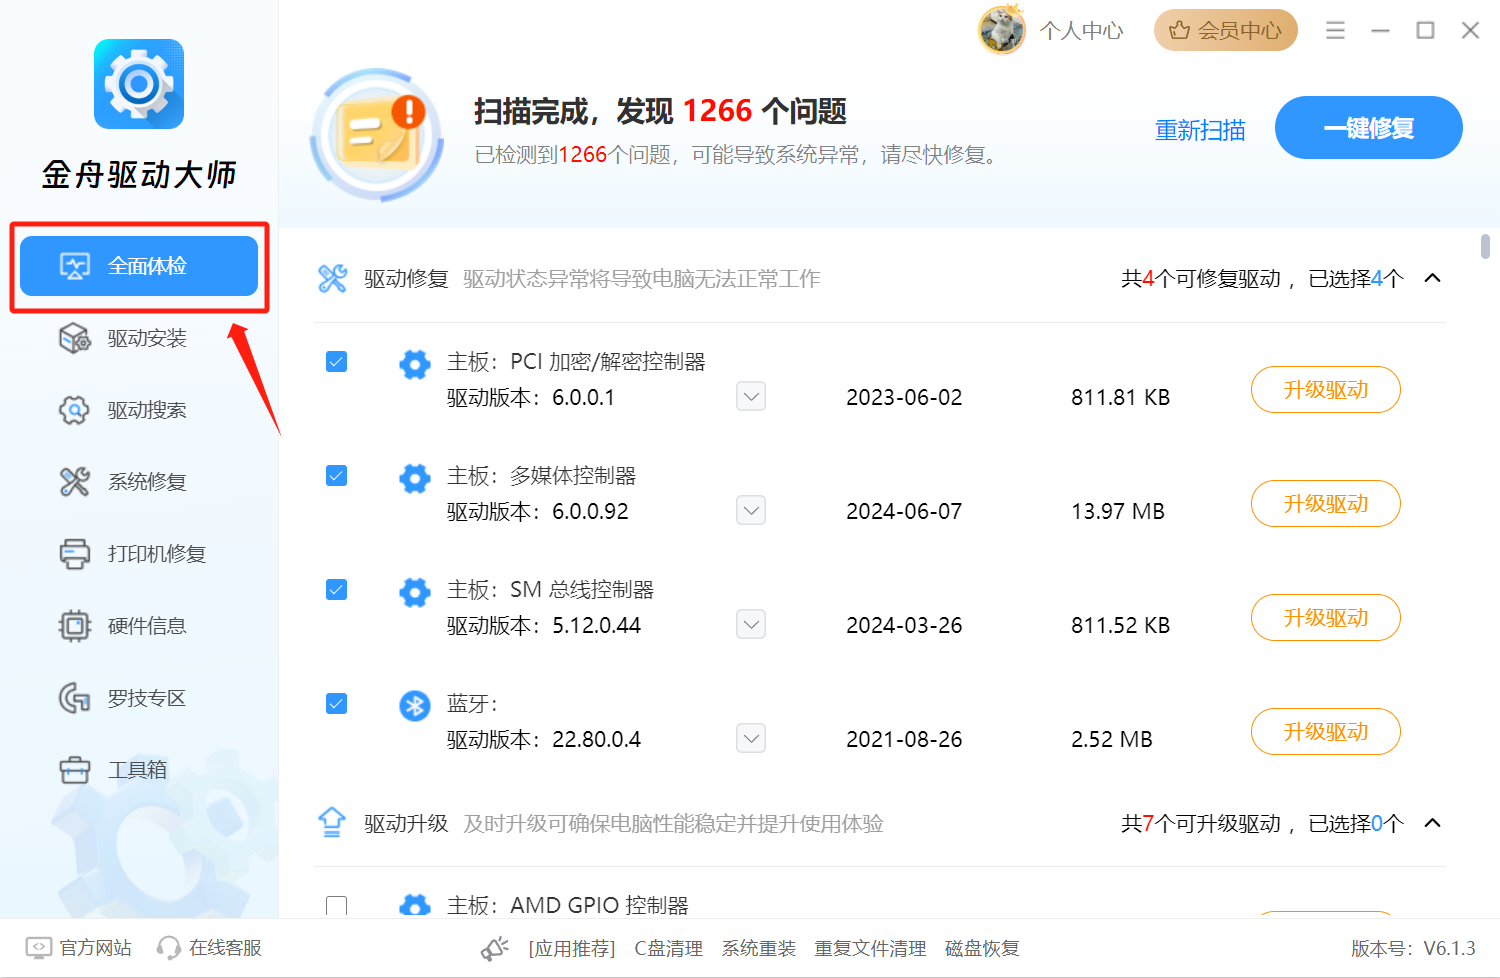
Task: Uncheck the PCI 加密/解密控制器 driver checkbox
Action: click(x=337, y=361)
